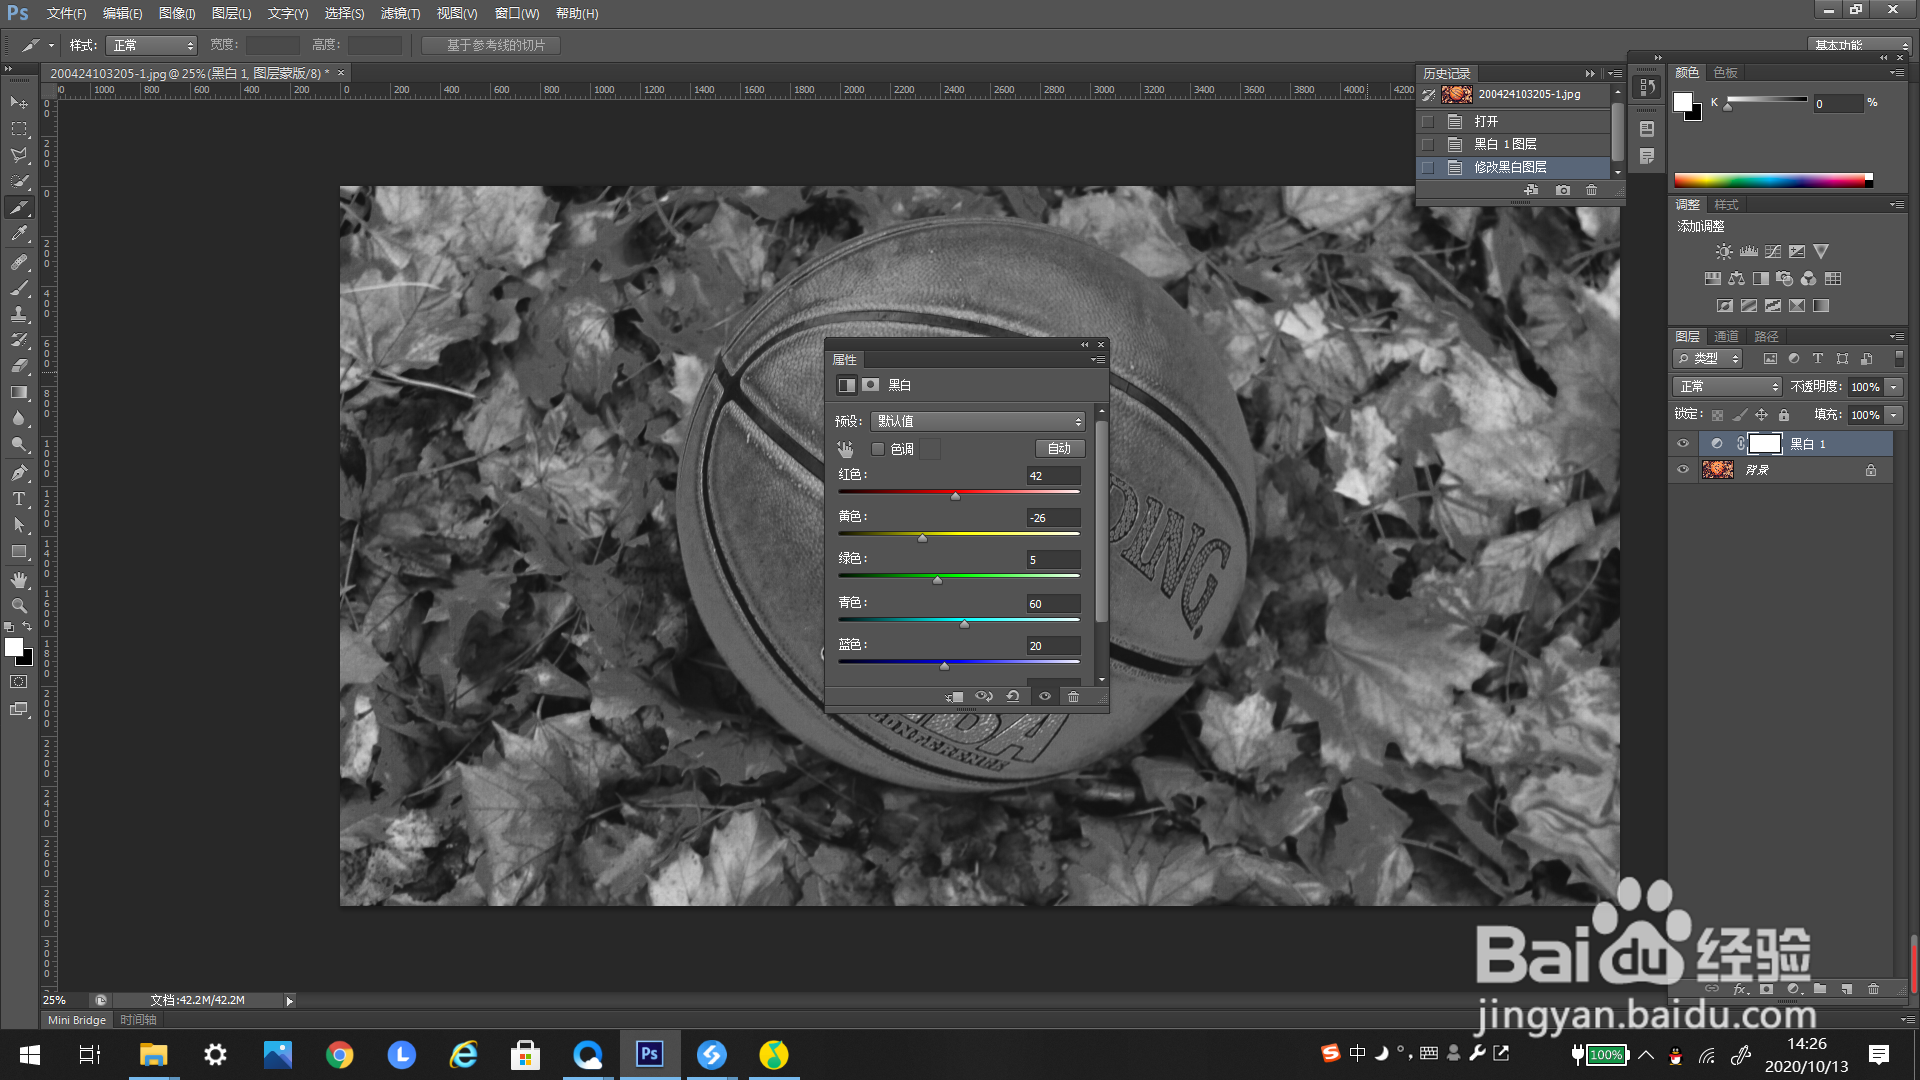Open the 样式 style dropdown in options bar
The width and height of the screenshot is (1920, 1080).
point(152,45)
